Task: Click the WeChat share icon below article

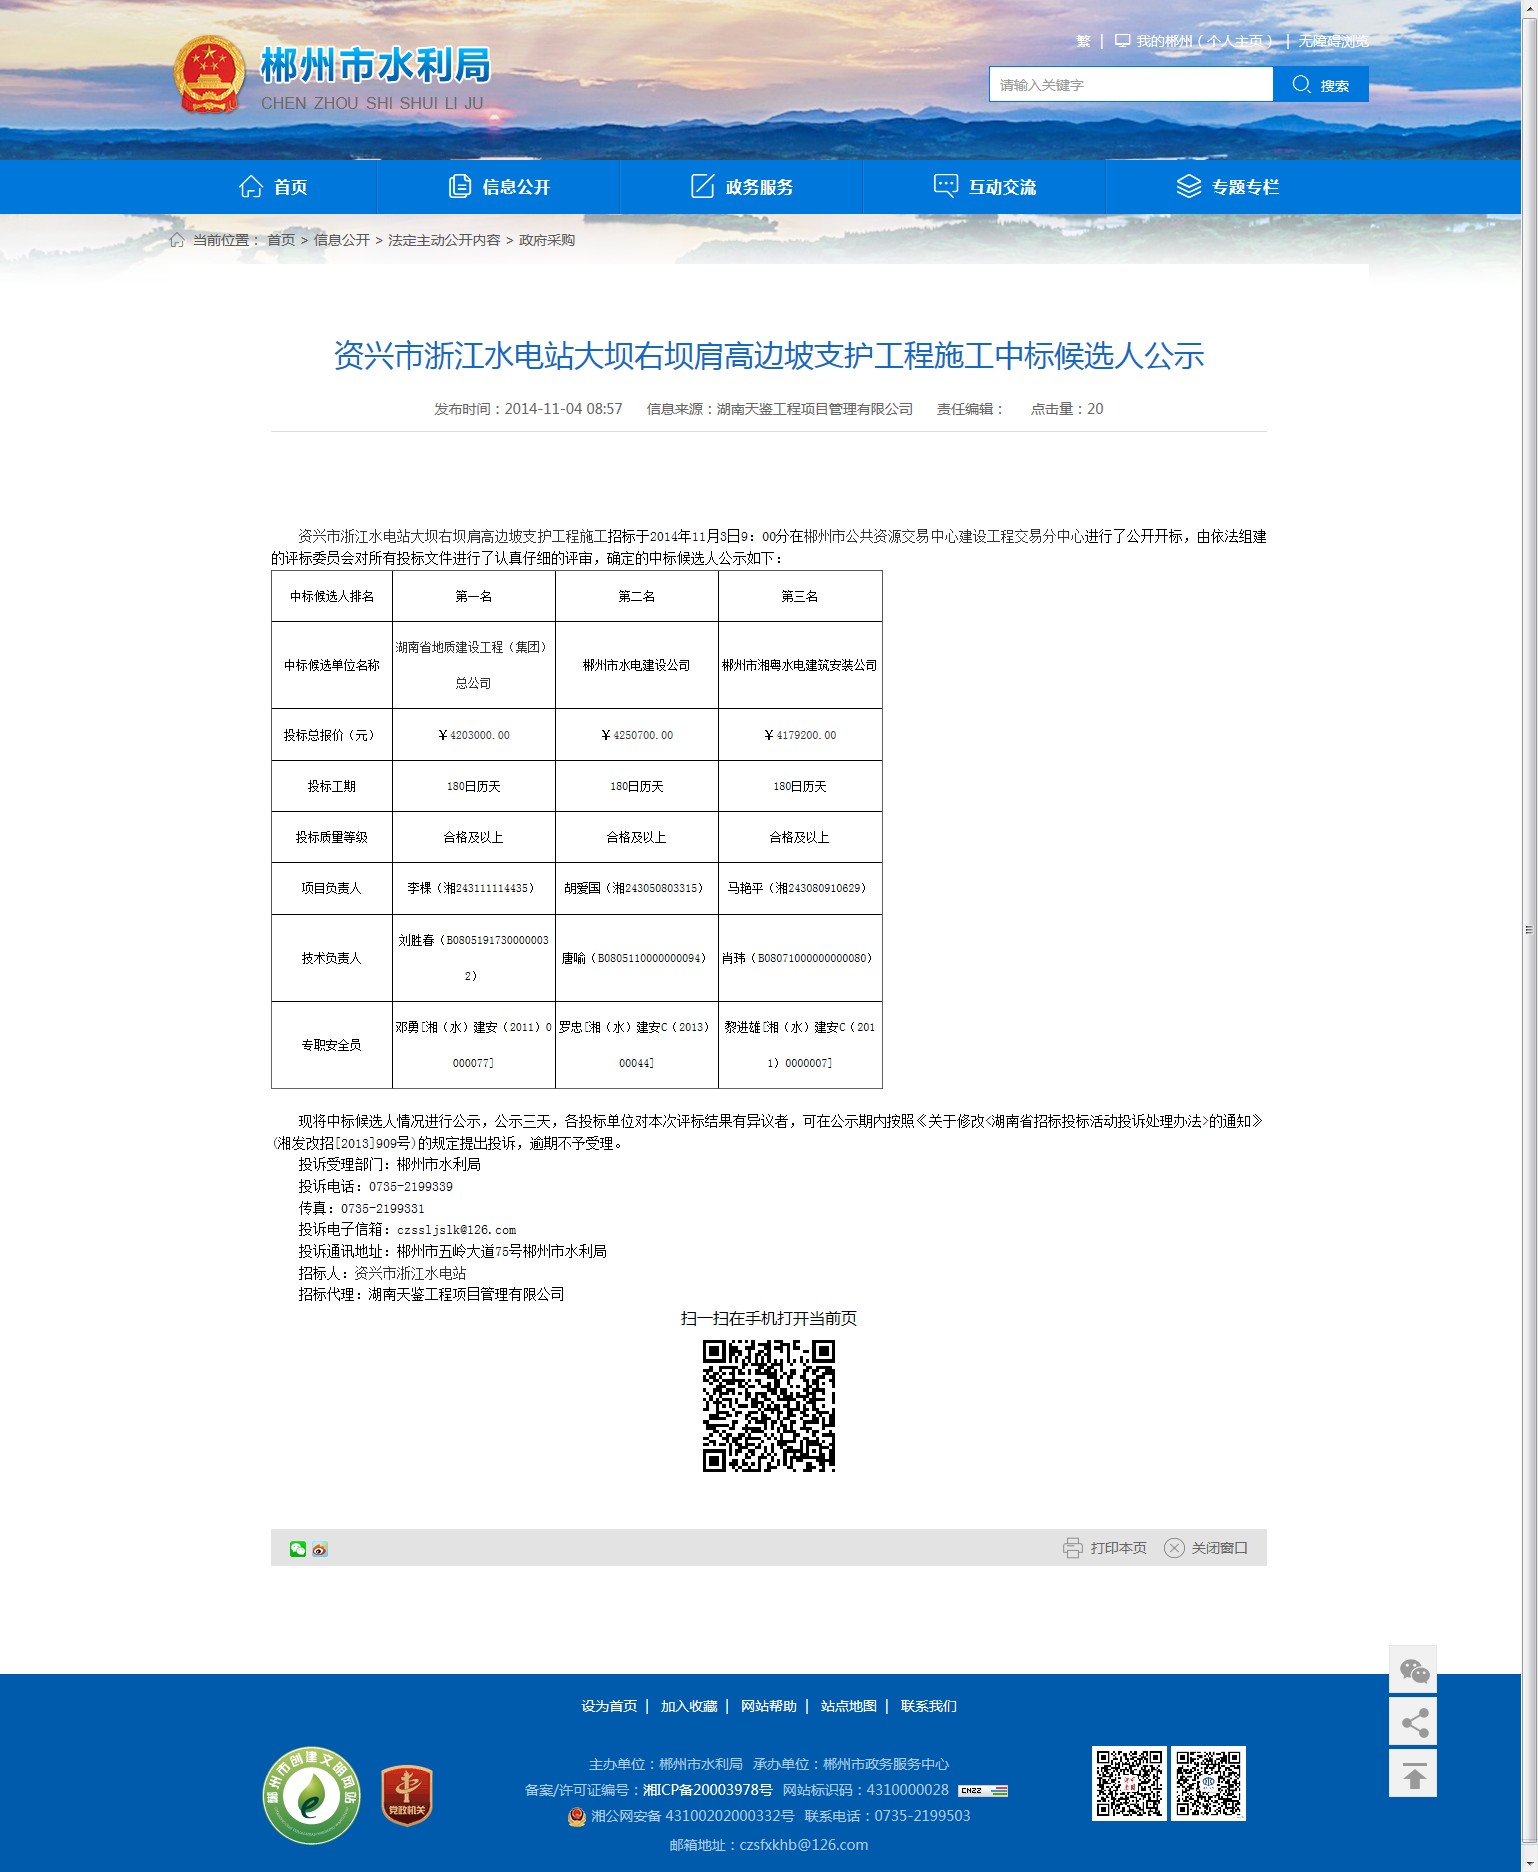Action: (297, 1549)
